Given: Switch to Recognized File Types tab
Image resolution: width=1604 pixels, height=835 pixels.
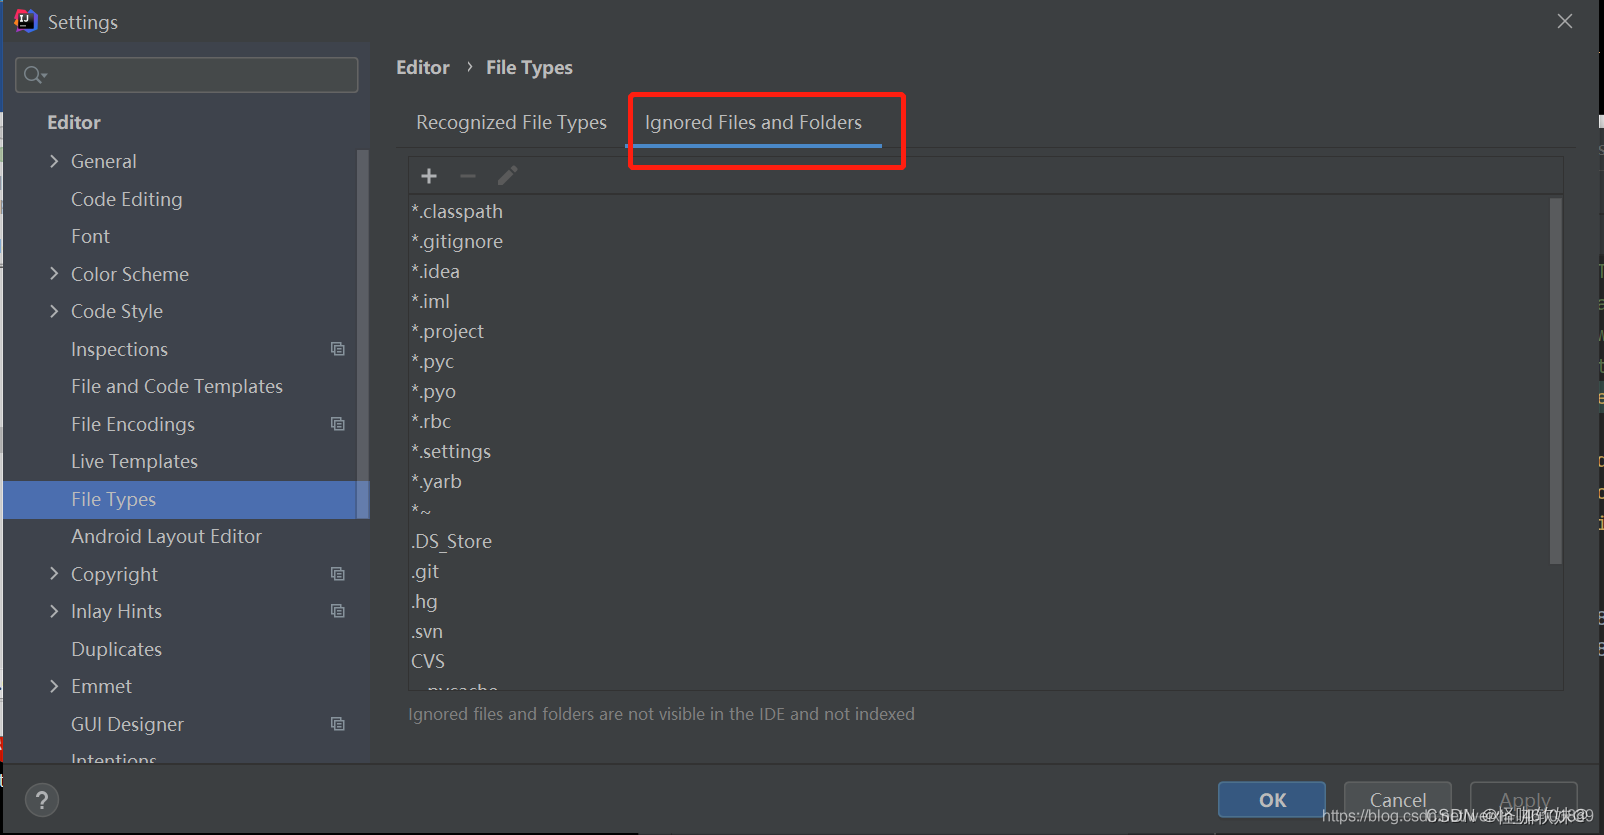Looking at the screenshot, I should pyautogui.click(x=511, y=122).
